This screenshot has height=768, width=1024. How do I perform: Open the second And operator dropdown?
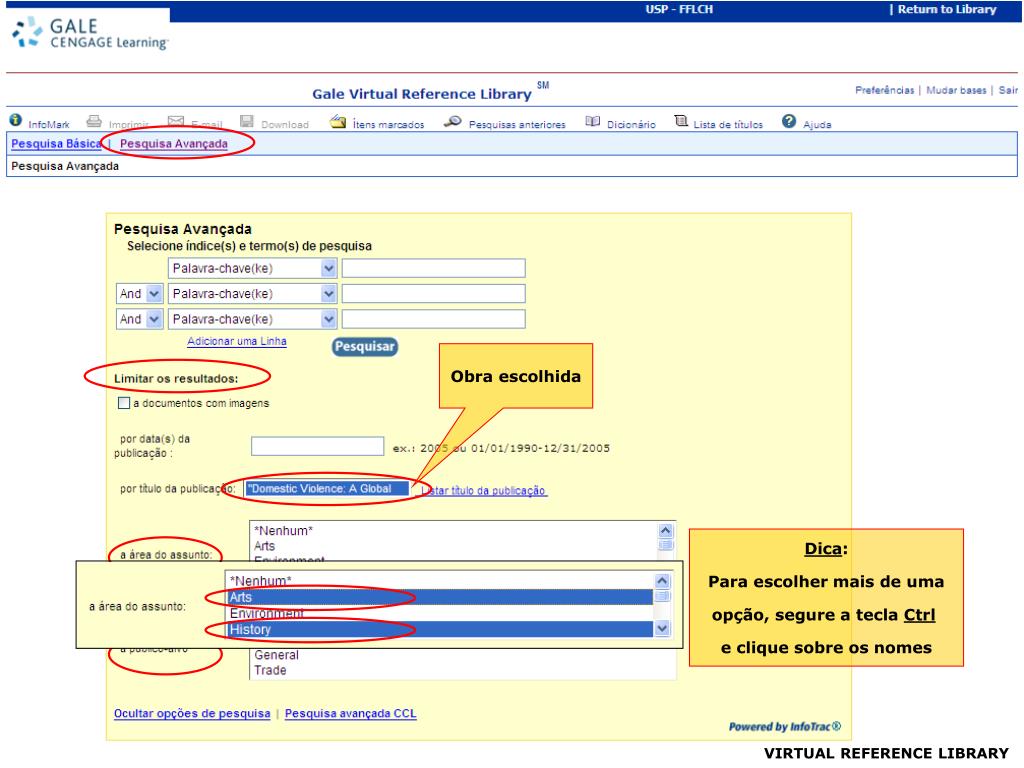pos(139,319)
